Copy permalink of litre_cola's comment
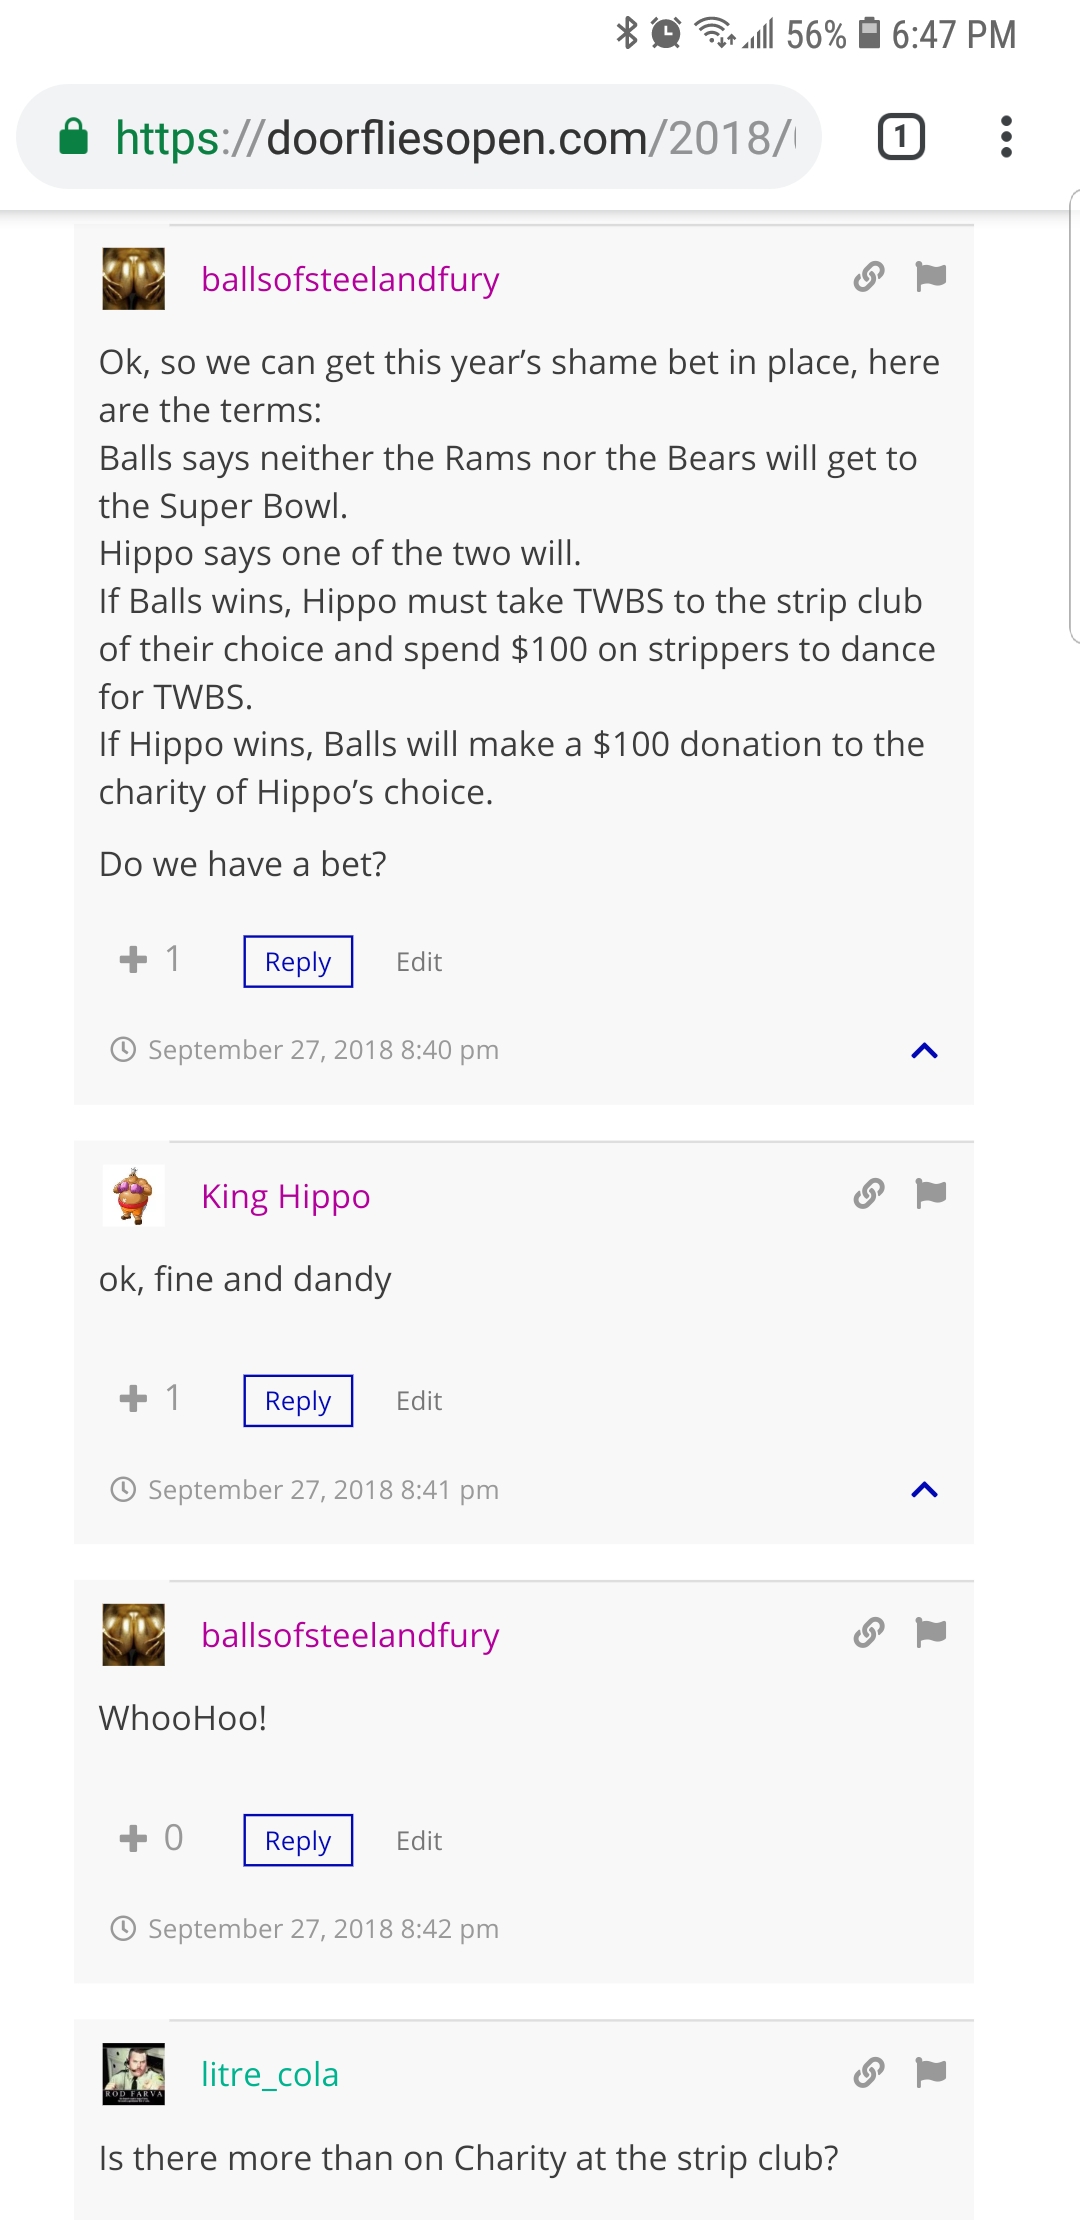1080x2220 pixels. coord(869,2073)
